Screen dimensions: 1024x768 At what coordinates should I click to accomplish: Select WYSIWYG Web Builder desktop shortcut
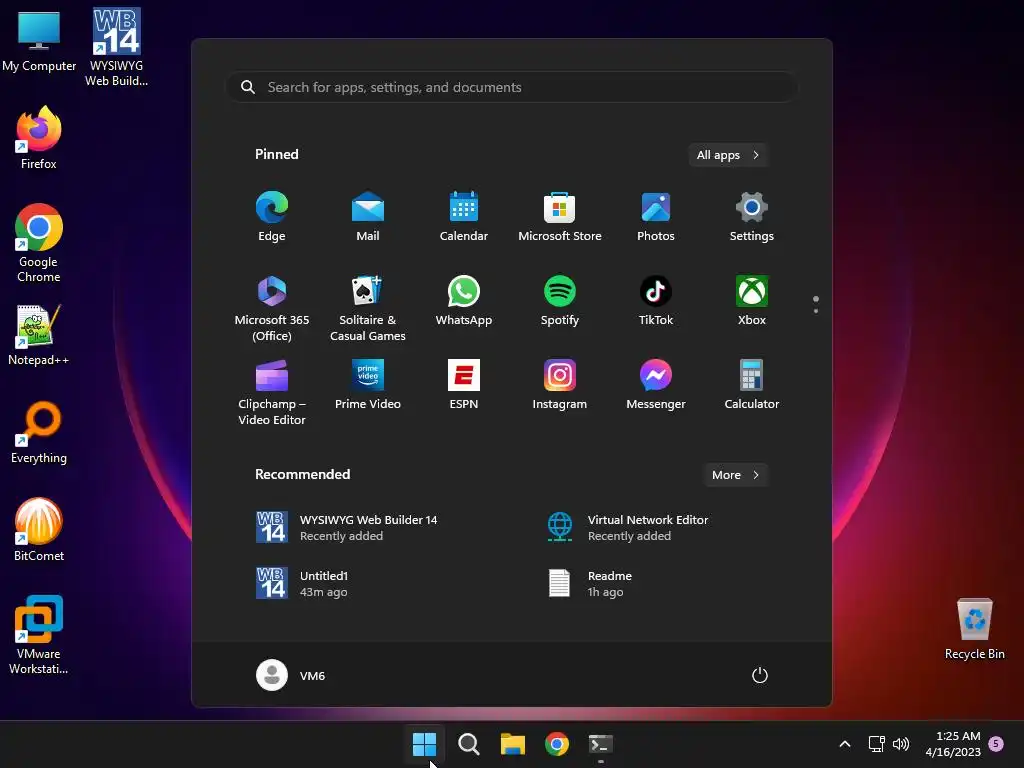point(116,47)
